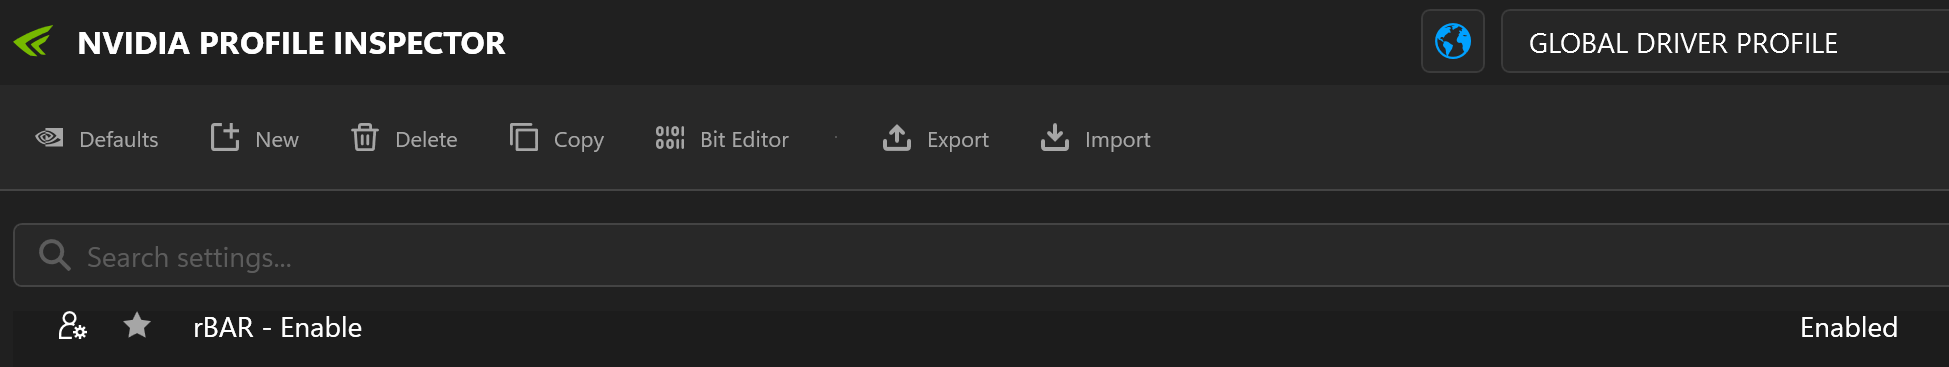Click the NVIDIA eye icon beside Defaults
1949x367 pixels.
(x=49, y=138)
